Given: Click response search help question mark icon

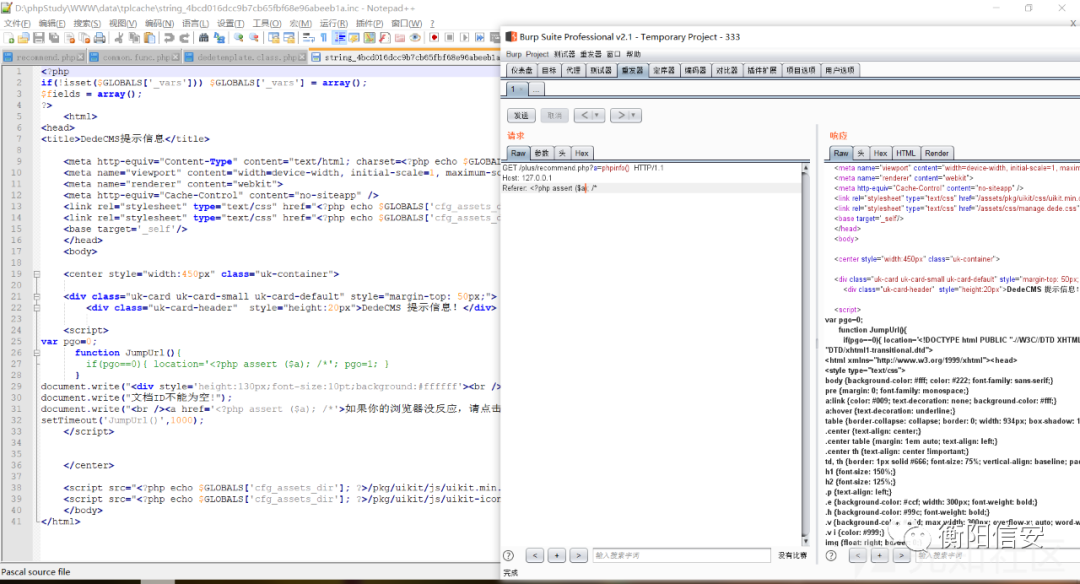Looking at the screenshot, I should (831, 556).
